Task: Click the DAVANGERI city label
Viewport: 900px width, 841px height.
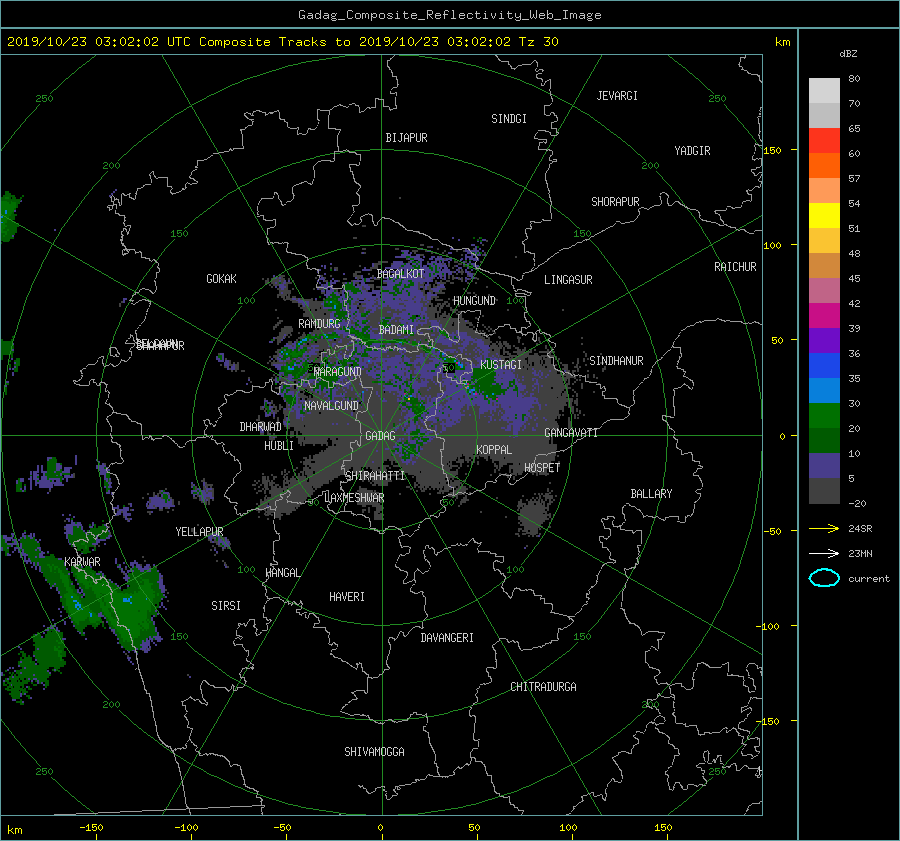Action: point(447,638)
